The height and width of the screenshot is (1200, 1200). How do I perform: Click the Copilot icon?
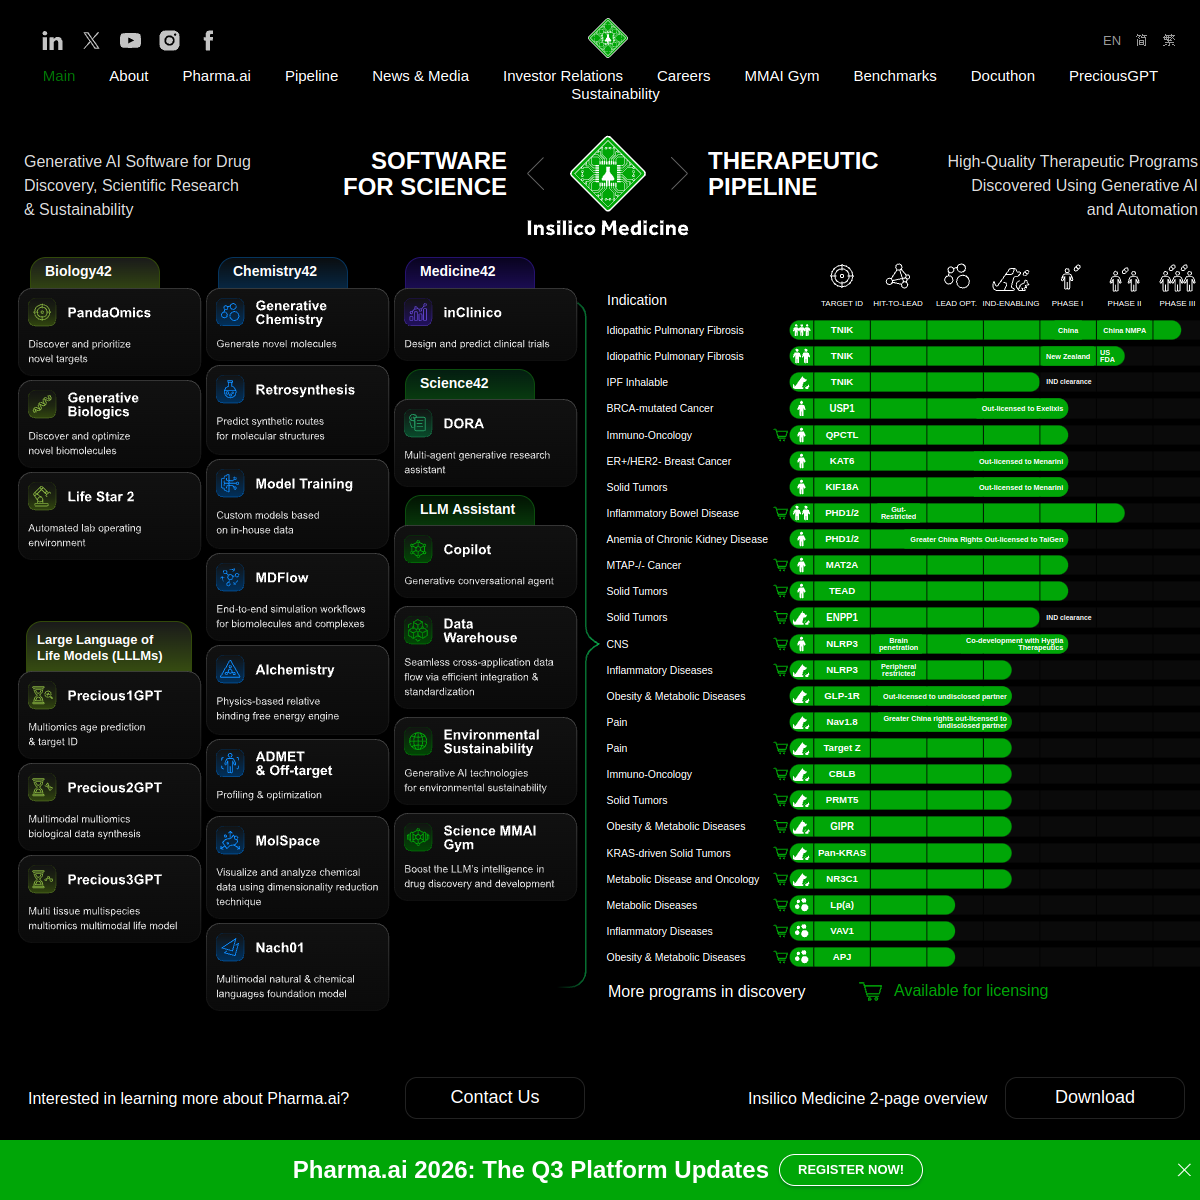pyautogui.click(x=418, y=549)
